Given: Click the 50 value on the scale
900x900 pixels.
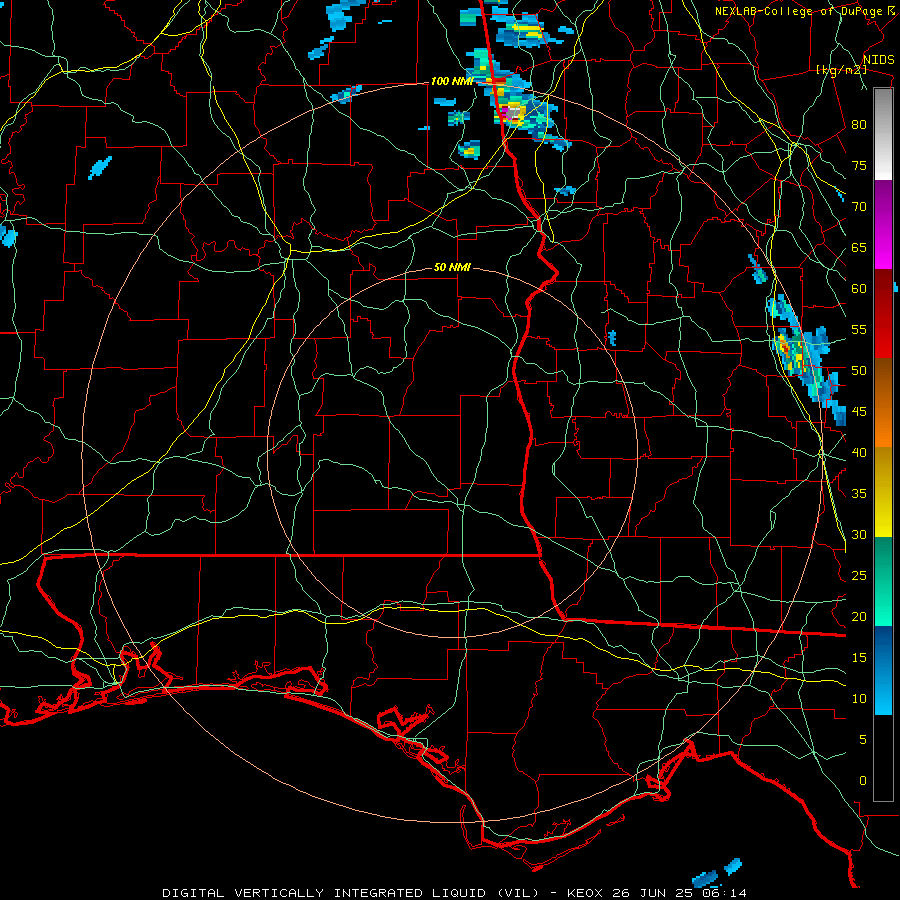Looking at the screenshot, I should tap(859, 371).
